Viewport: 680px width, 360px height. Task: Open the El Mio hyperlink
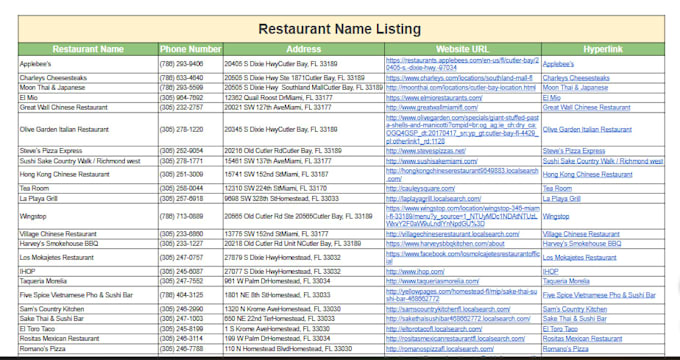tap(552, 98)
